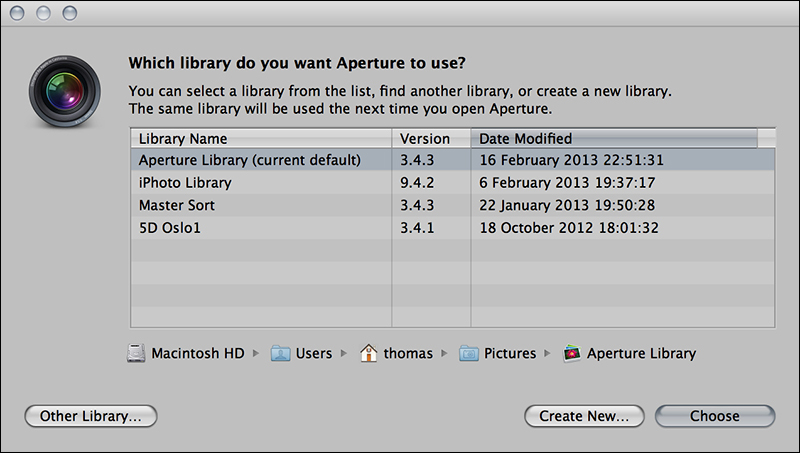Click the Pictures path label
Screen dimensions: 800x453
click(510, 353)
